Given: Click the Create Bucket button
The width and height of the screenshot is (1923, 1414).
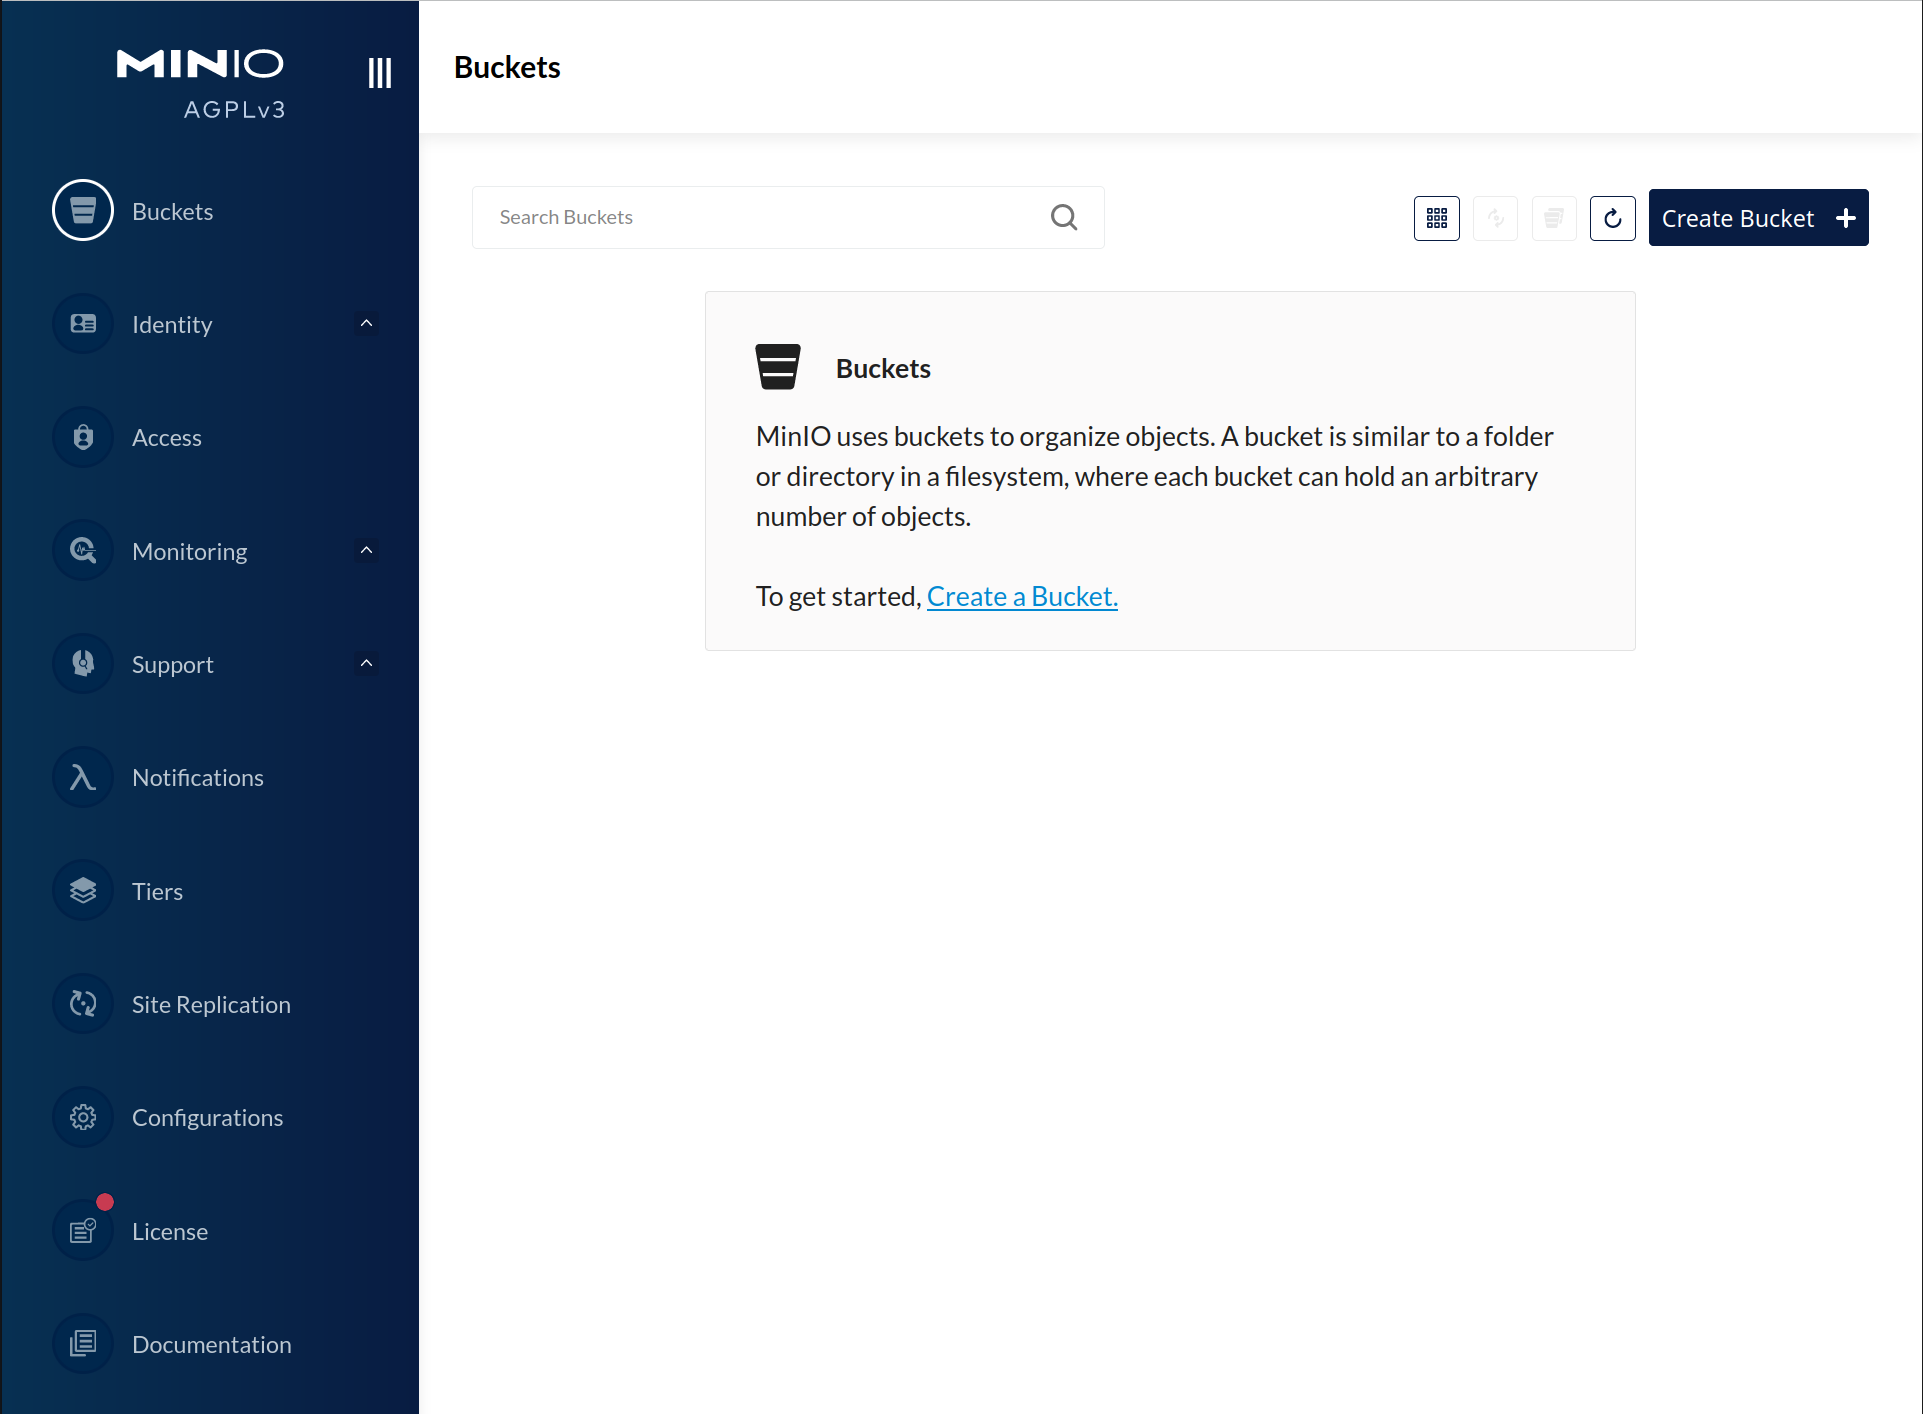Looking at the screenshot, I should point(1757,218).
